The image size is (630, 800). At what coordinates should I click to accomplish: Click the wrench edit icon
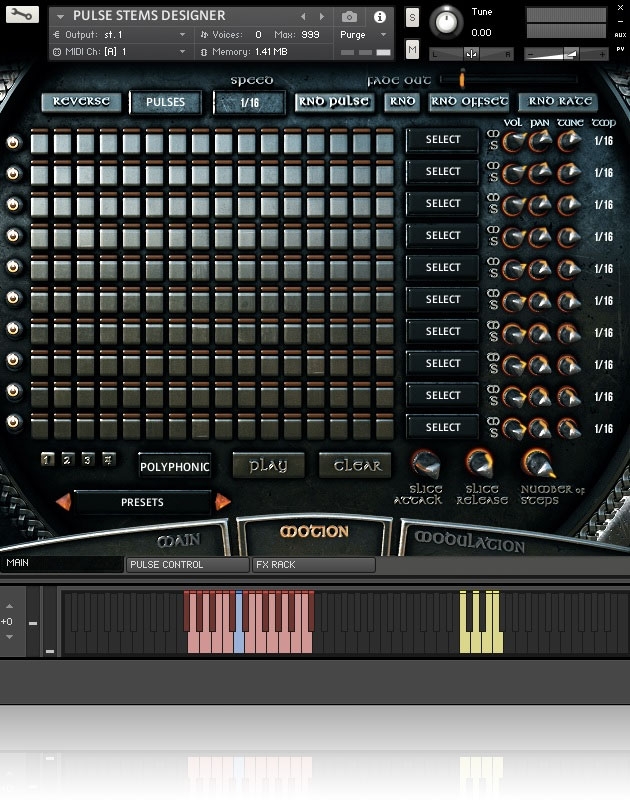23,15
